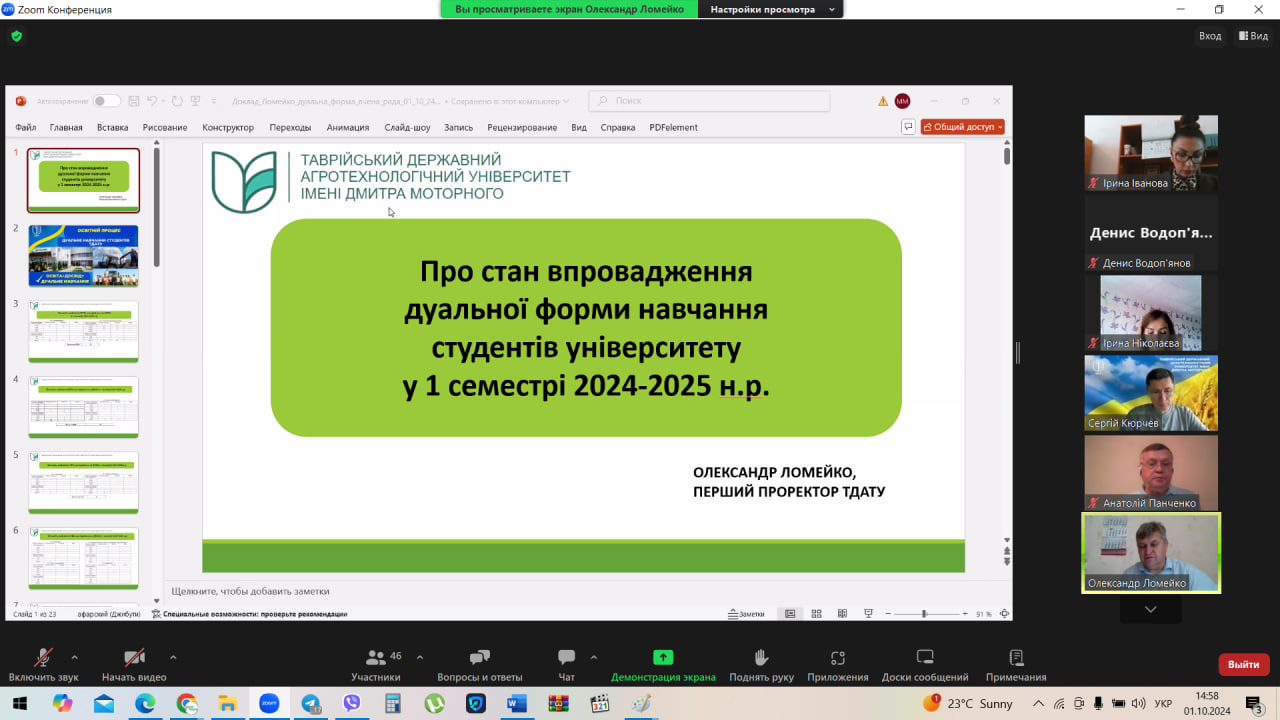Raise hand with Поднять руку

coord(761,665)
